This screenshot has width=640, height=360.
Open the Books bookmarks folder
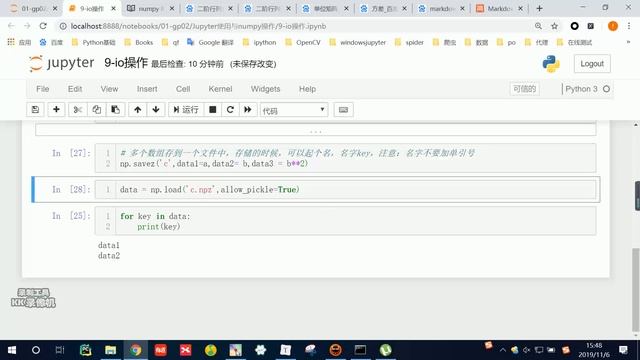[139, 42]
